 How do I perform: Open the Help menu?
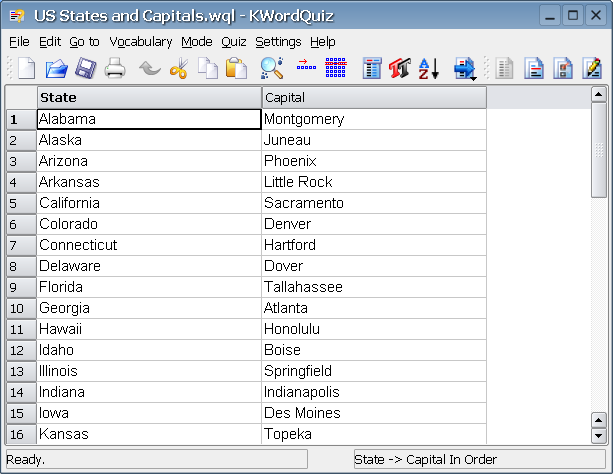click(x=323, y=41)
